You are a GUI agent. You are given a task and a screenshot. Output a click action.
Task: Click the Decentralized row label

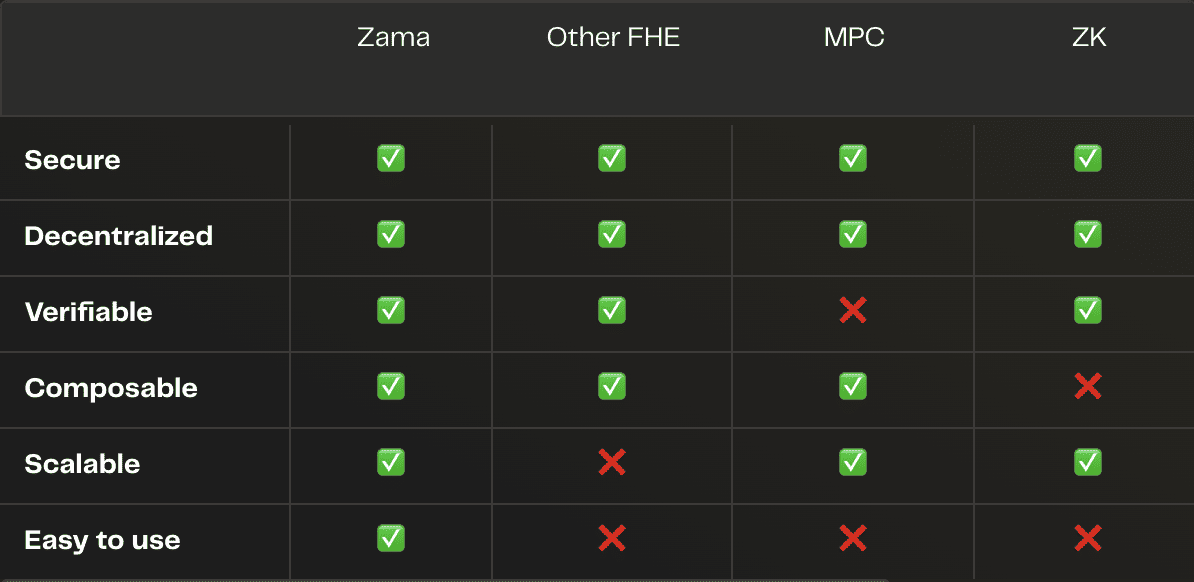[x=119, y=236]
